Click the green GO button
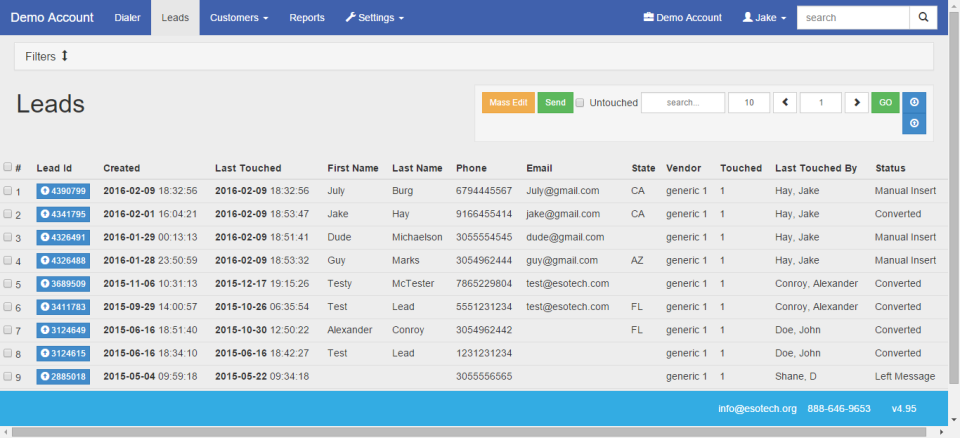 (x=885, y=103)
